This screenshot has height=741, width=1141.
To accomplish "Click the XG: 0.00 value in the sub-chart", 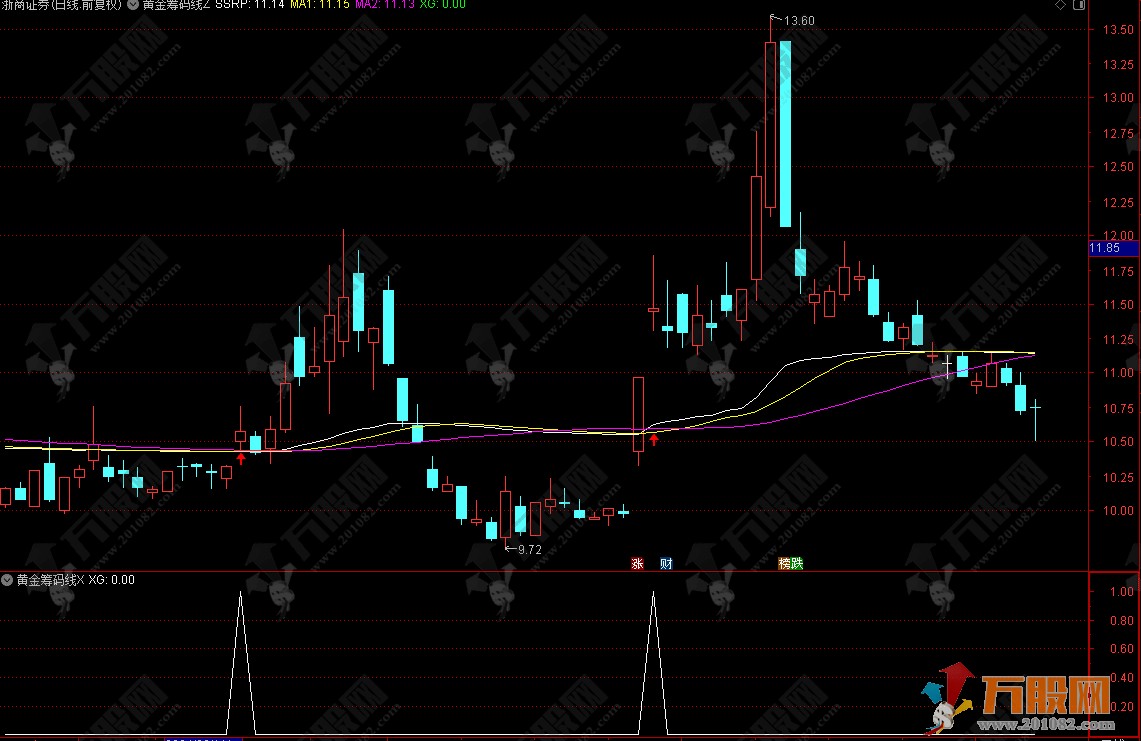I will coord(111,580).
